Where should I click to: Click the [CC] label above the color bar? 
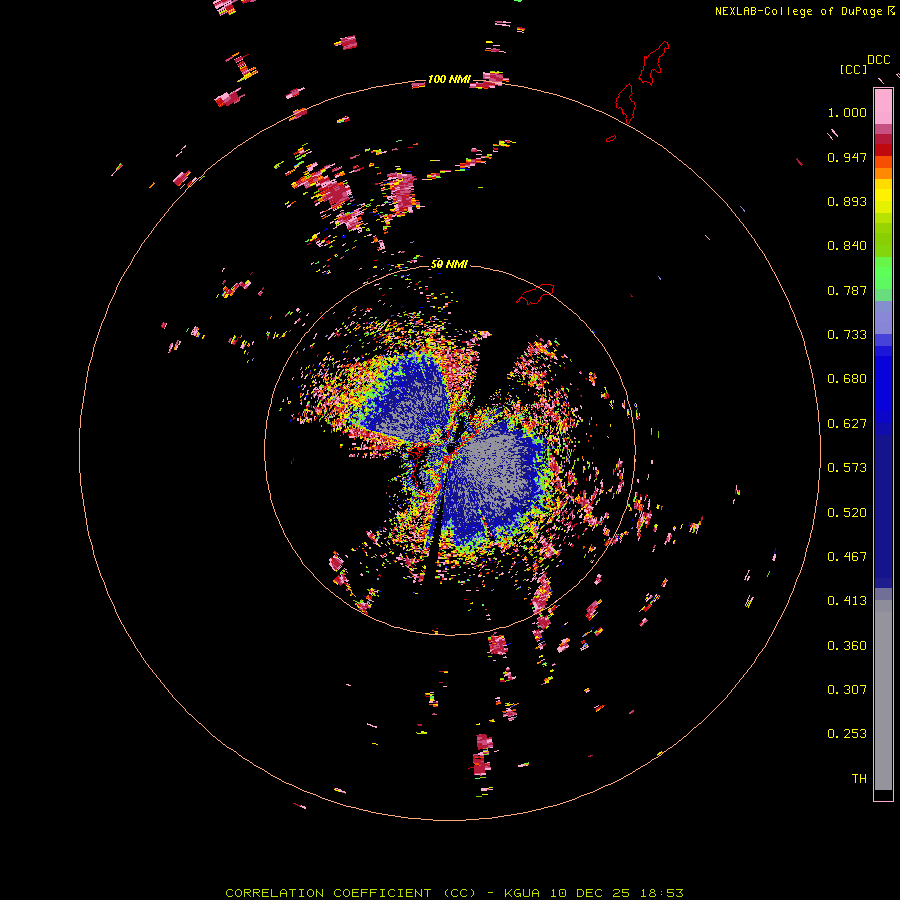pos(853,69)
